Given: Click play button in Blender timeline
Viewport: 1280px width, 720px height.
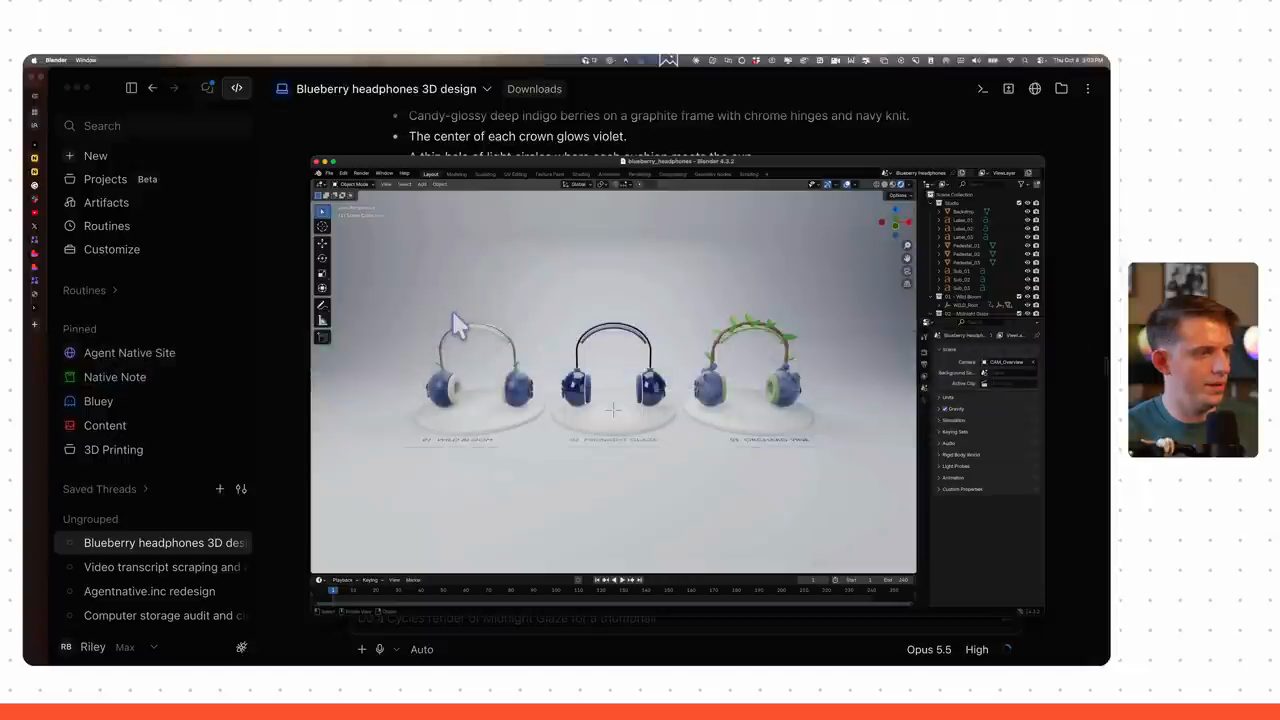Looking at the screenshot, I should (x=622, y=580).
